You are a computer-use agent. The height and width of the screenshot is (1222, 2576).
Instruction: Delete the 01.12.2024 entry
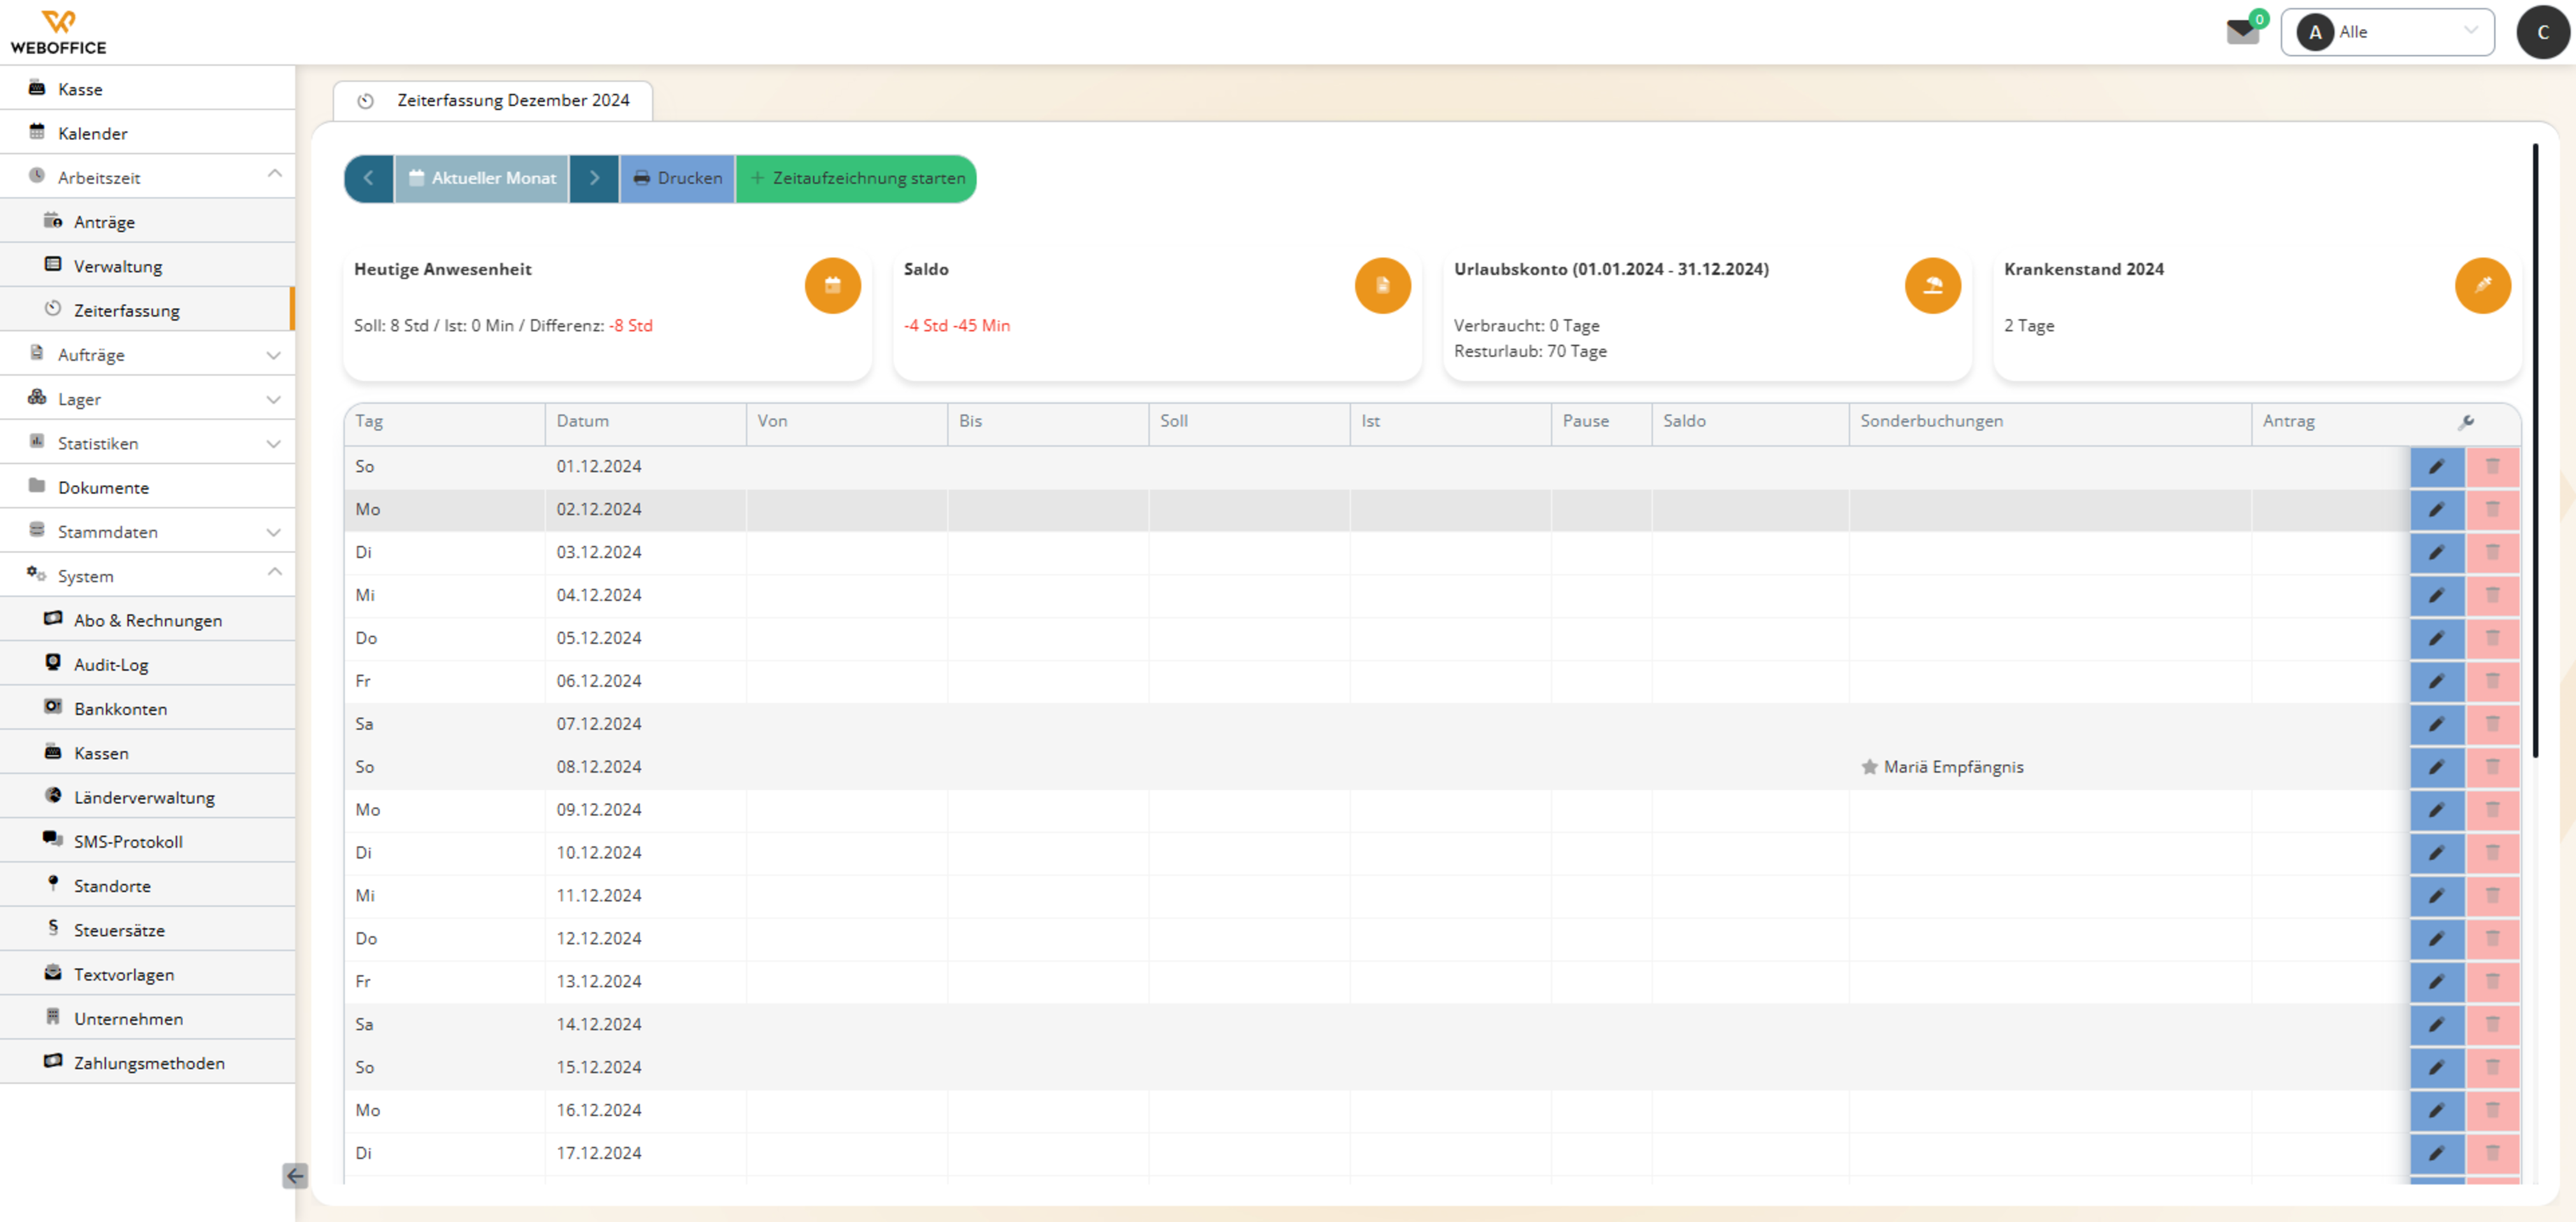tap(2493, 467)
